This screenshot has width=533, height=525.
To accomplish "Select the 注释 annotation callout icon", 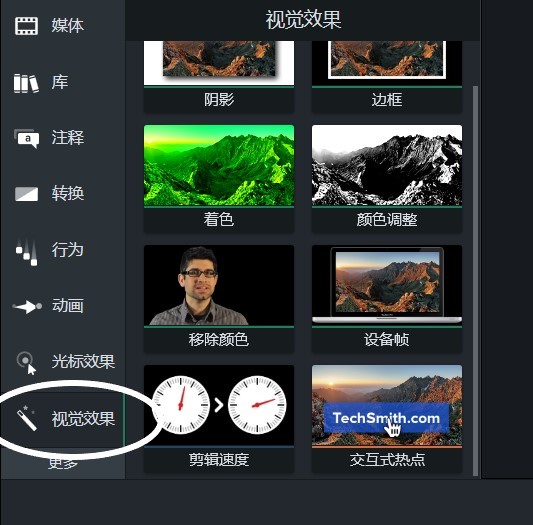I will coord(26,138).
